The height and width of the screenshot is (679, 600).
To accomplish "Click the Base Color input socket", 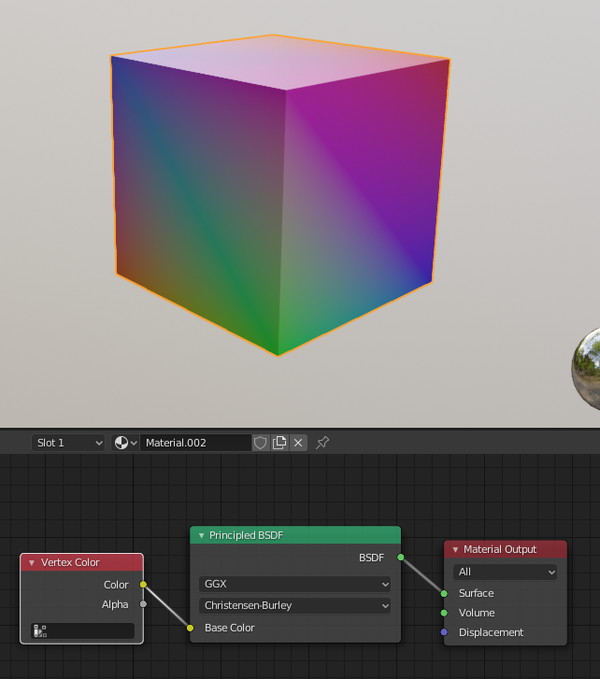I will coord(190,628).
